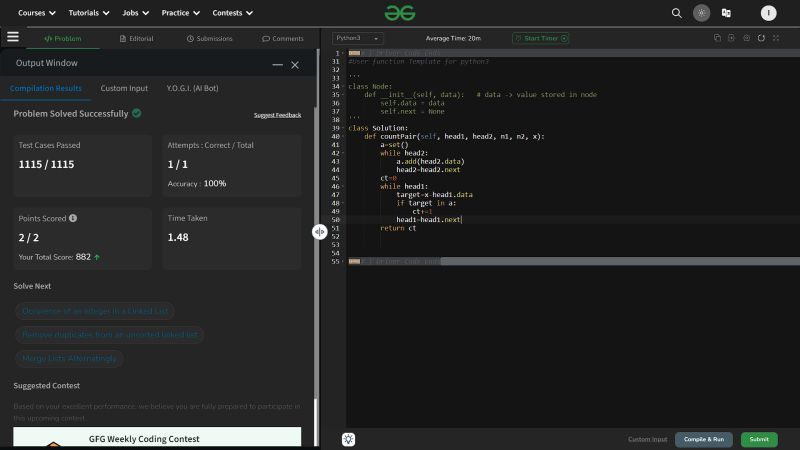
Task: Click the '1115 / 1115' test cases value
Action: pos(46,164)
